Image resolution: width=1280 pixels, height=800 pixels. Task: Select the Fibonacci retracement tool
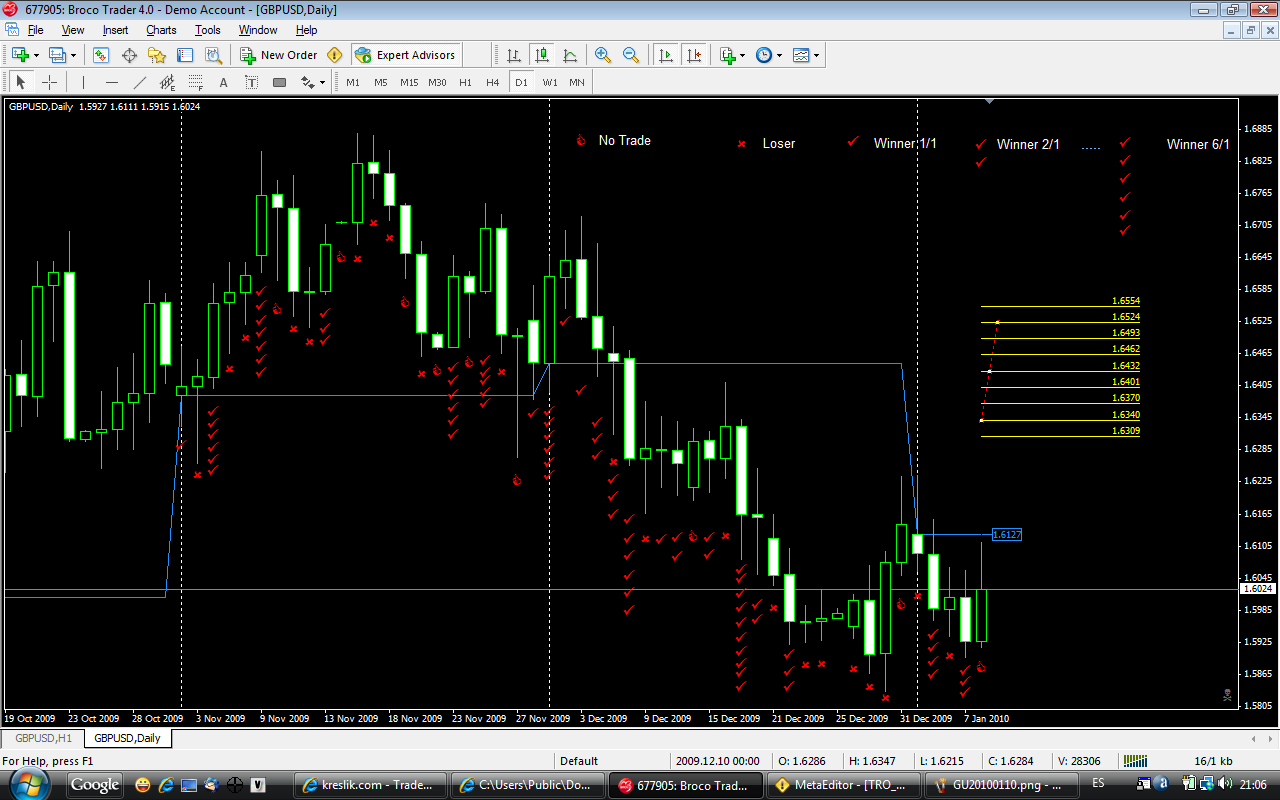coord(196,82)
